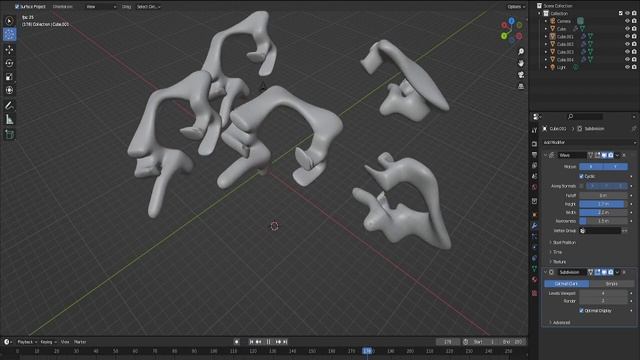Toggle the Along Normals checkbox
The image size is (640, 360).
pyautogui.click(x=582, y=186)
